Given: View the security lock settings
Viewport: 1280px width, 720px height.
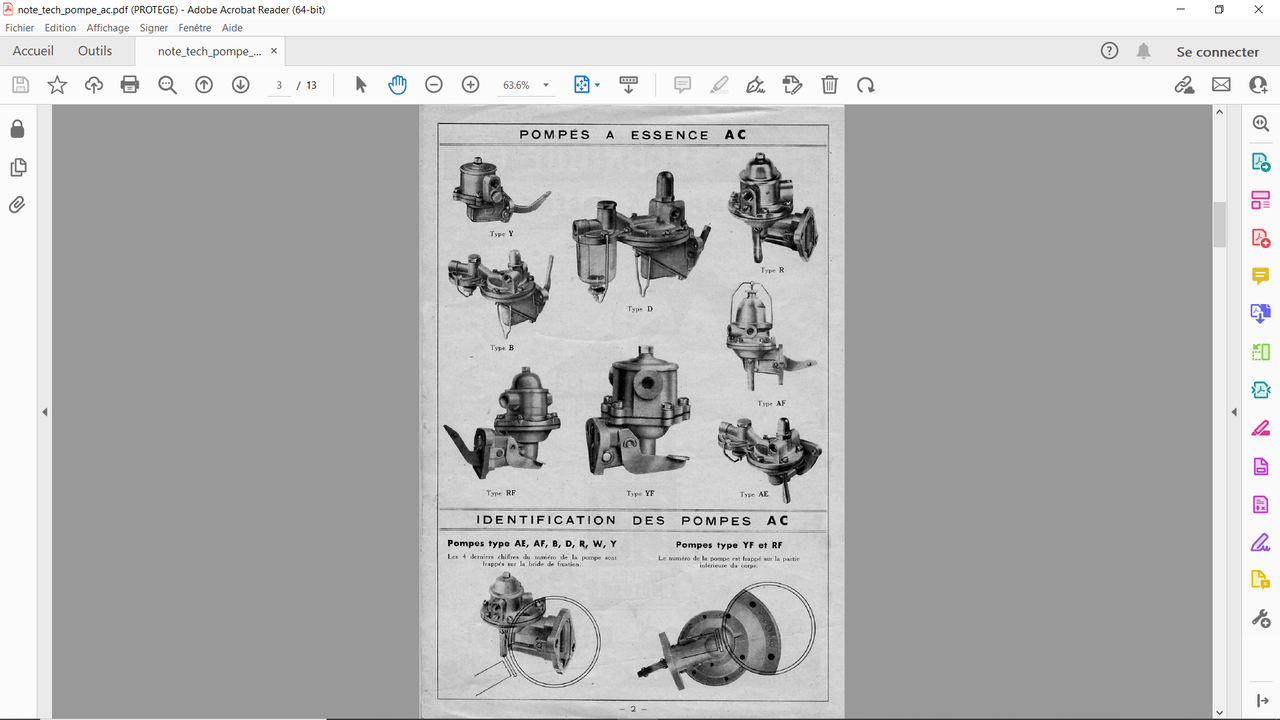Looking at the screenshot, I should click(17, 129).
